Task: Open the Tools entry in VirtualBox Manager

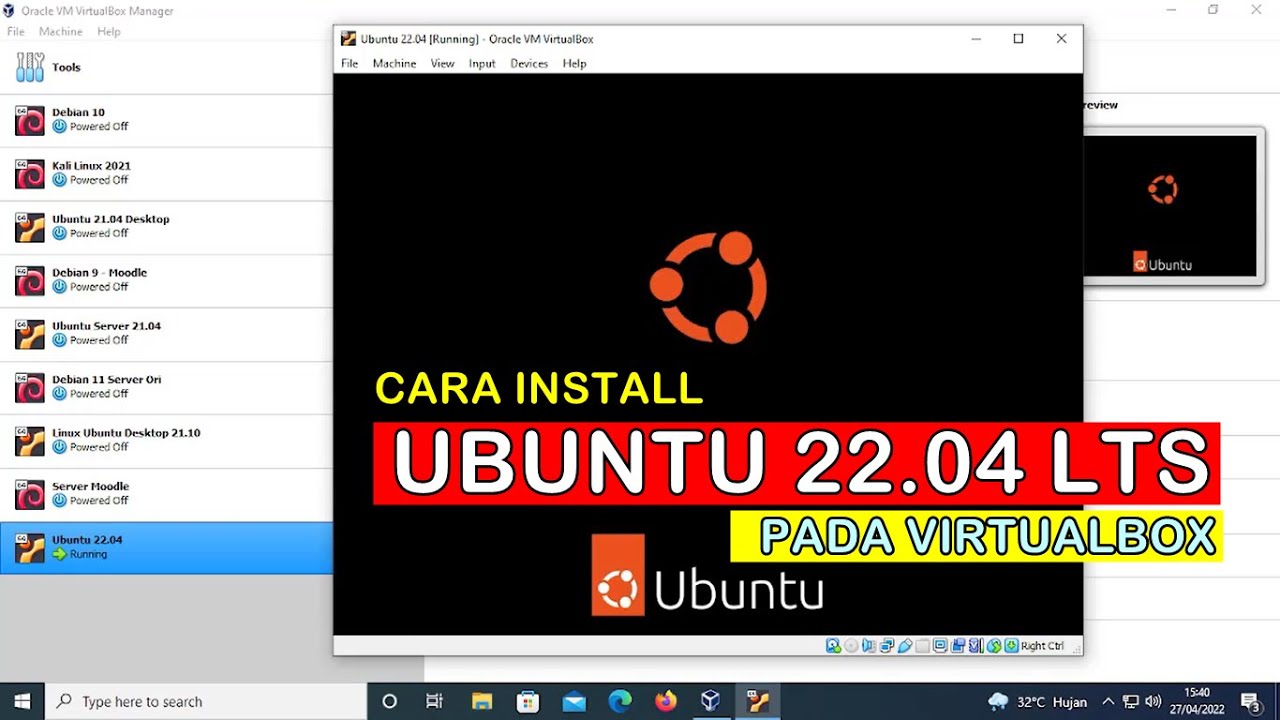Action: point(166,67)
